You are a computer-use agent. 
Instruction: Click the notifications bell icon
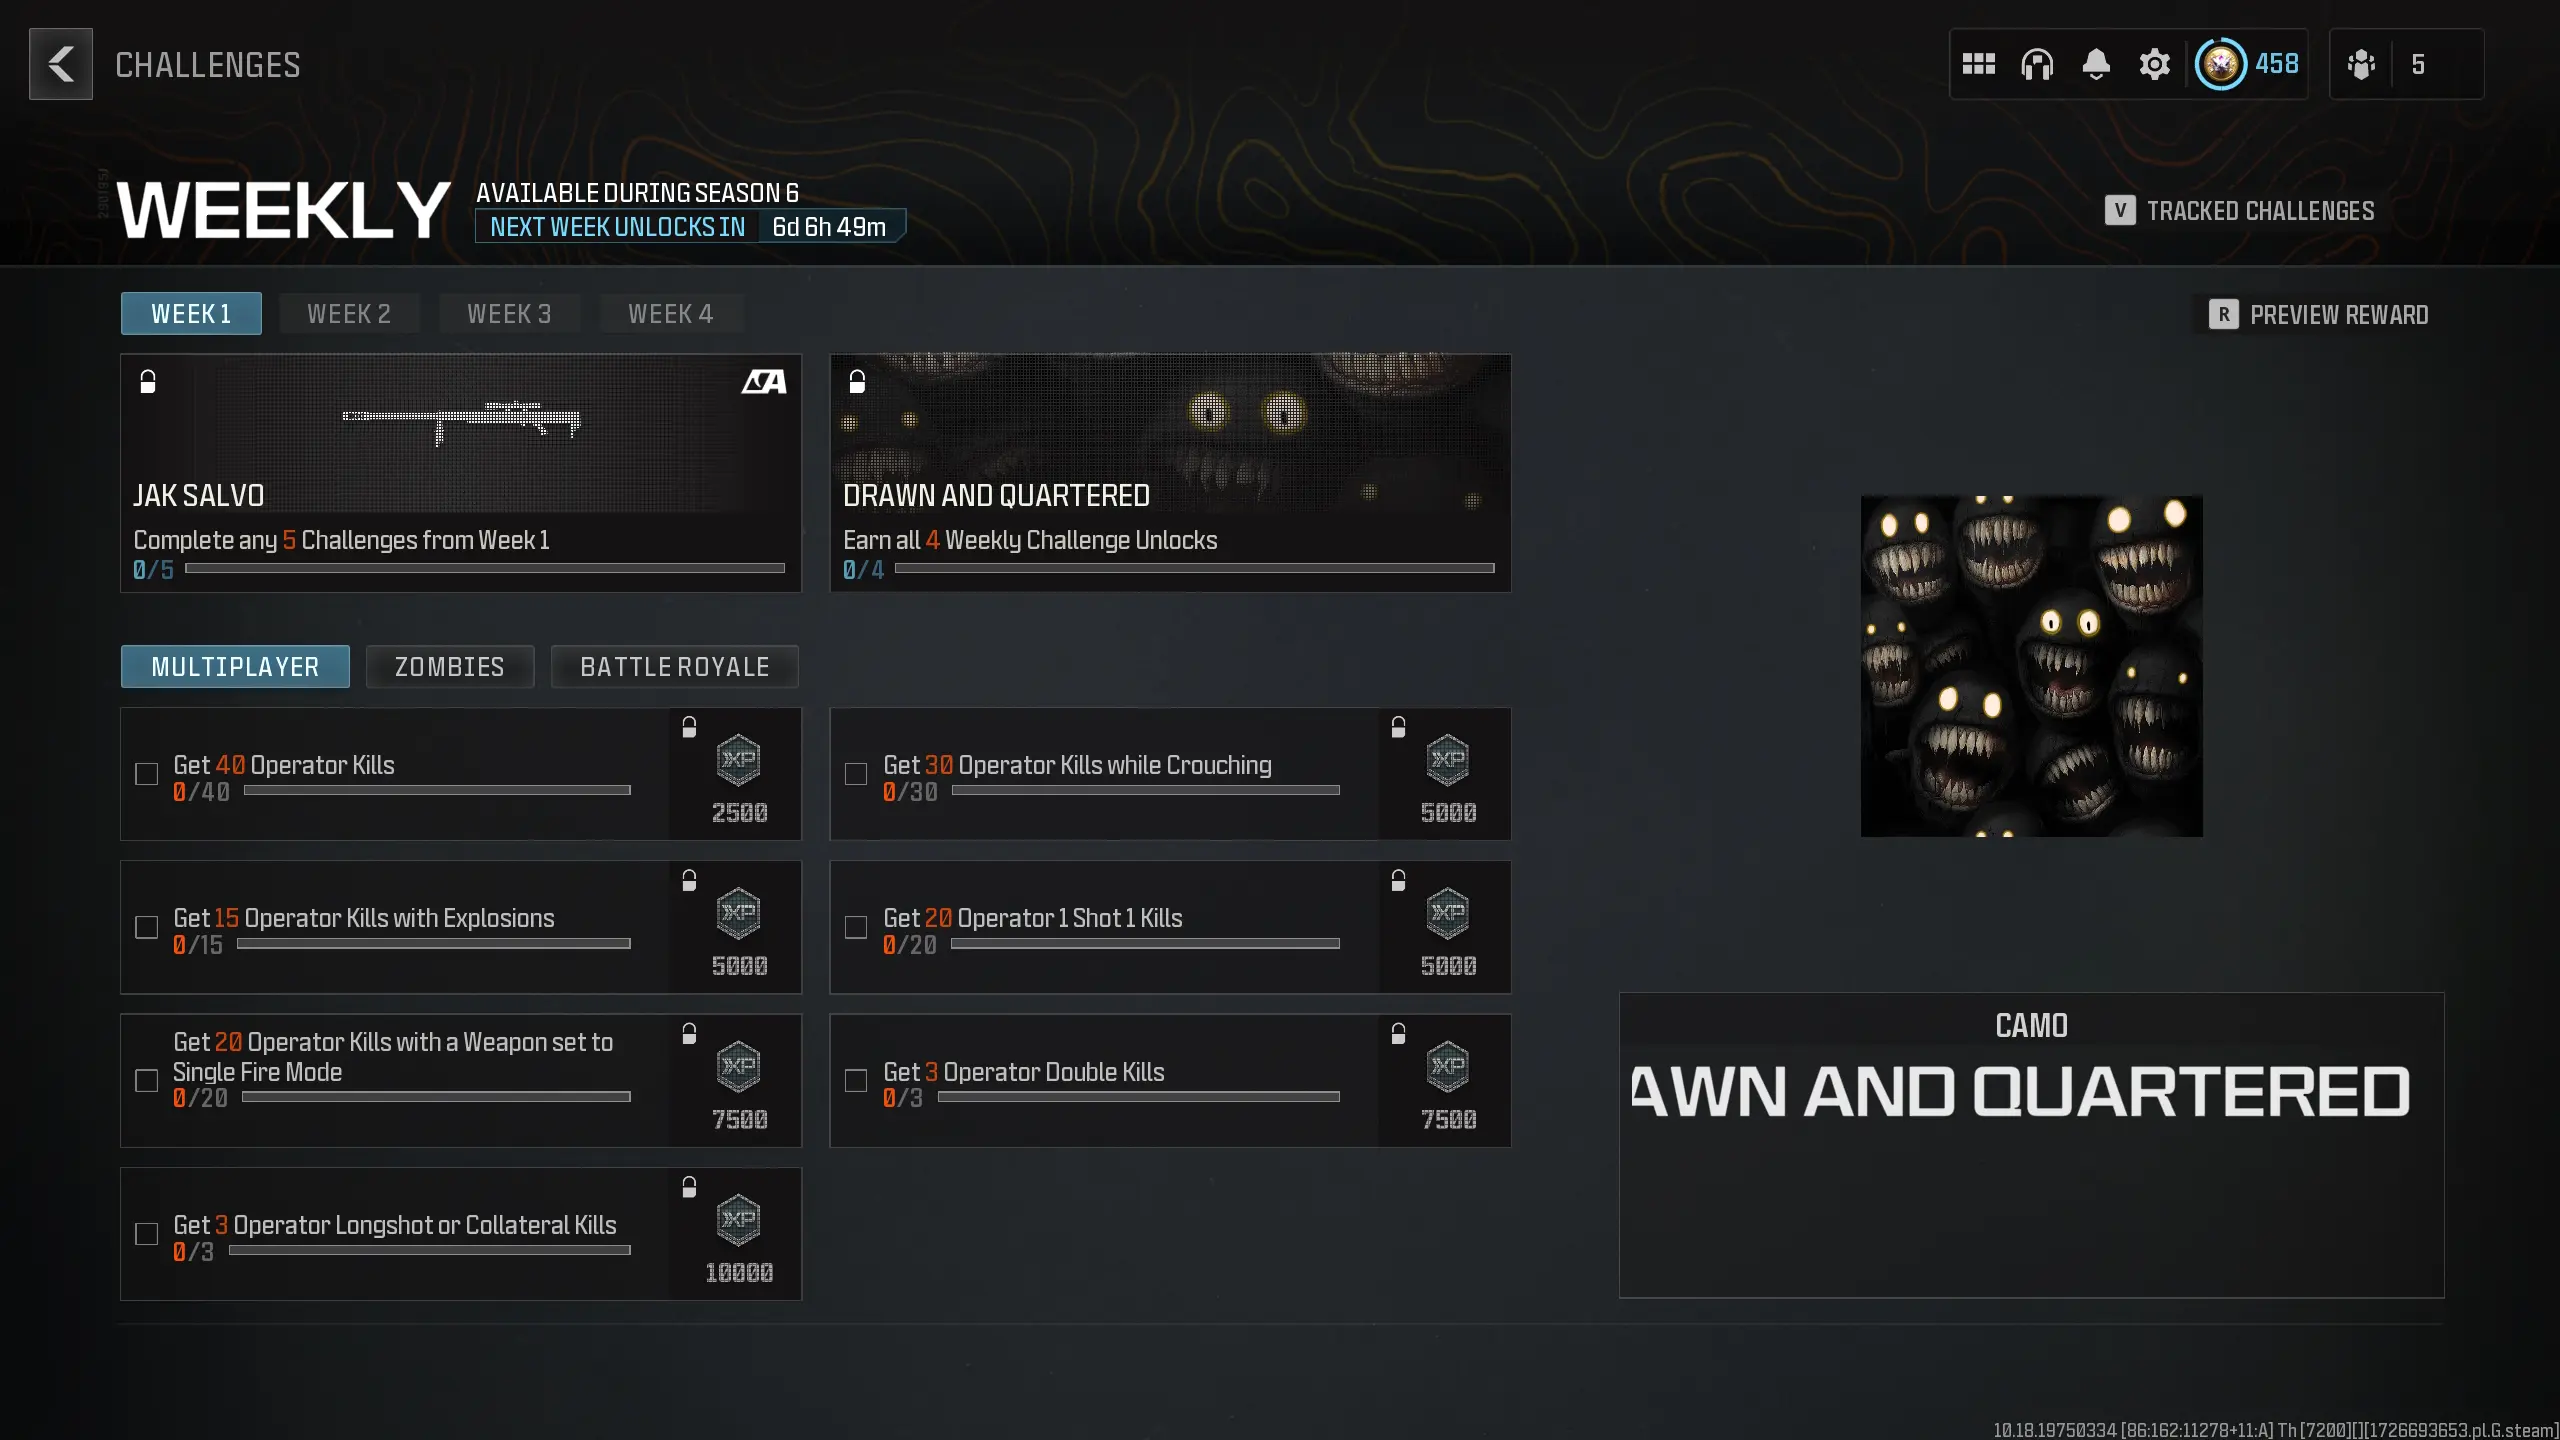(2096, 65)
